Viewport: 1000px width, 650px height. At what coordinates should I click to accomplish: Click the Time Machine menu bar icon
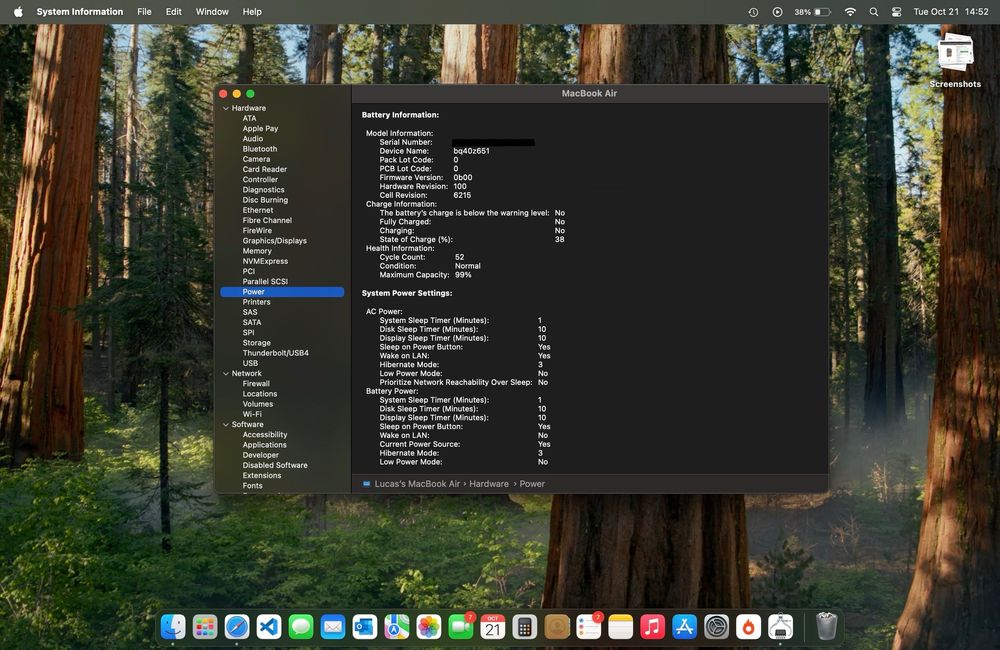pos(753,11)
